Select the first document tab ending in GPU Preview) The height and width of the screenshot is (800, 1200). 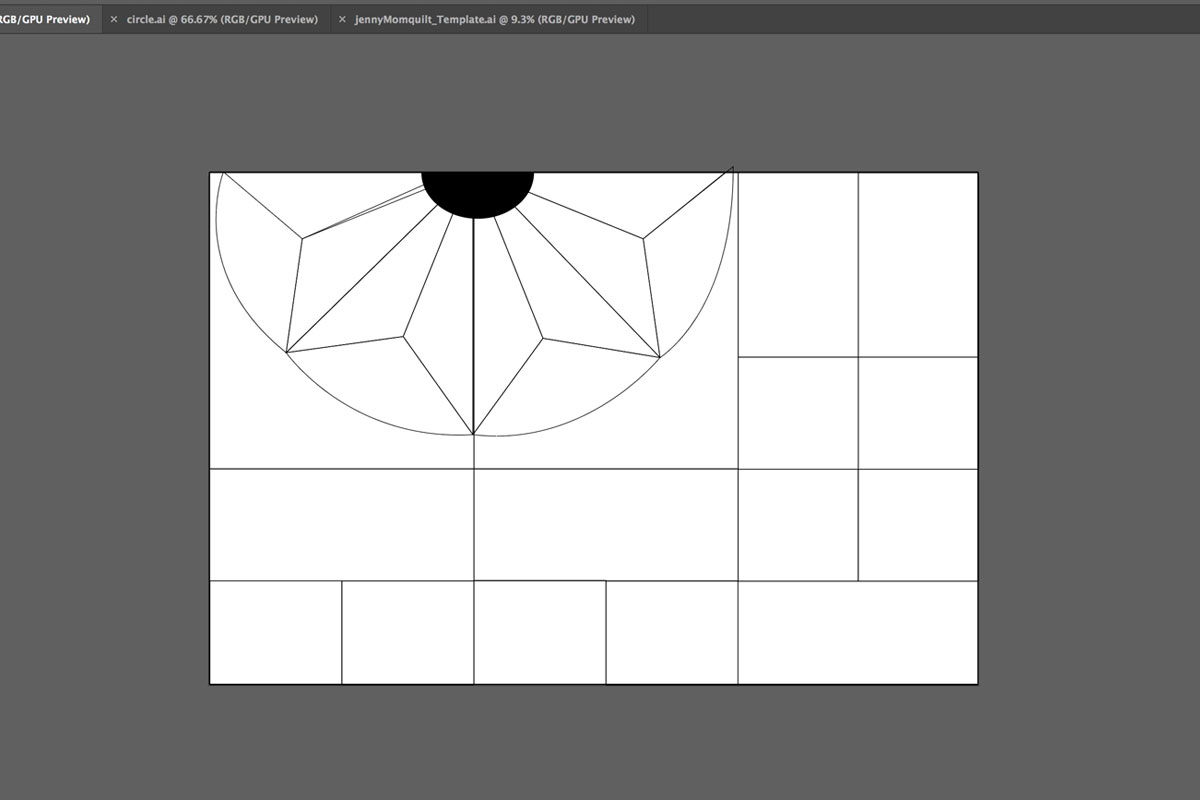[x=50, y=19]
